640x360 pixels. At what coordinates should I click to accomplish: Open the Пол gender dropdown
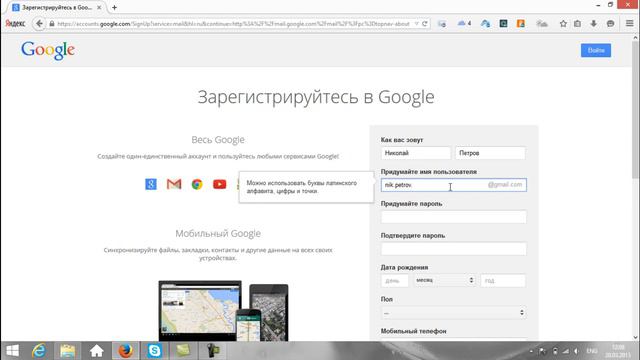(453, 313)
